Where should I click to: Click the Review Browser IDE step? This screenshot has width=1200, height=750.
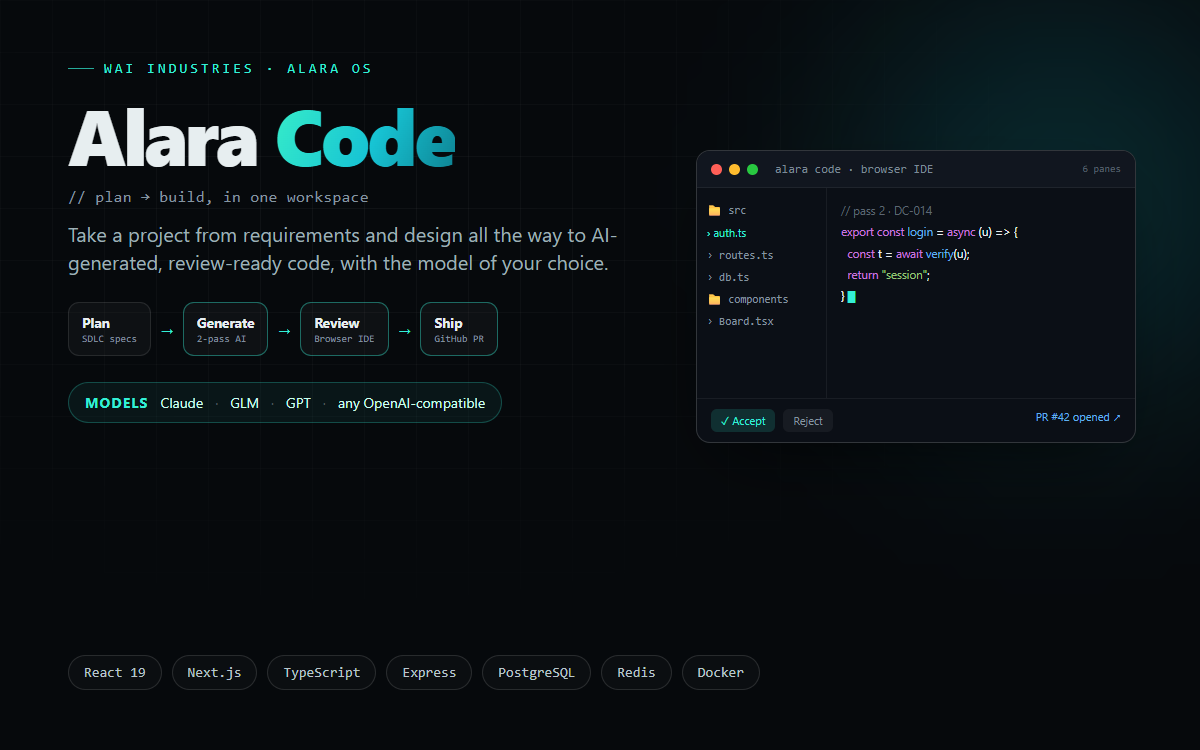[344, 329]
